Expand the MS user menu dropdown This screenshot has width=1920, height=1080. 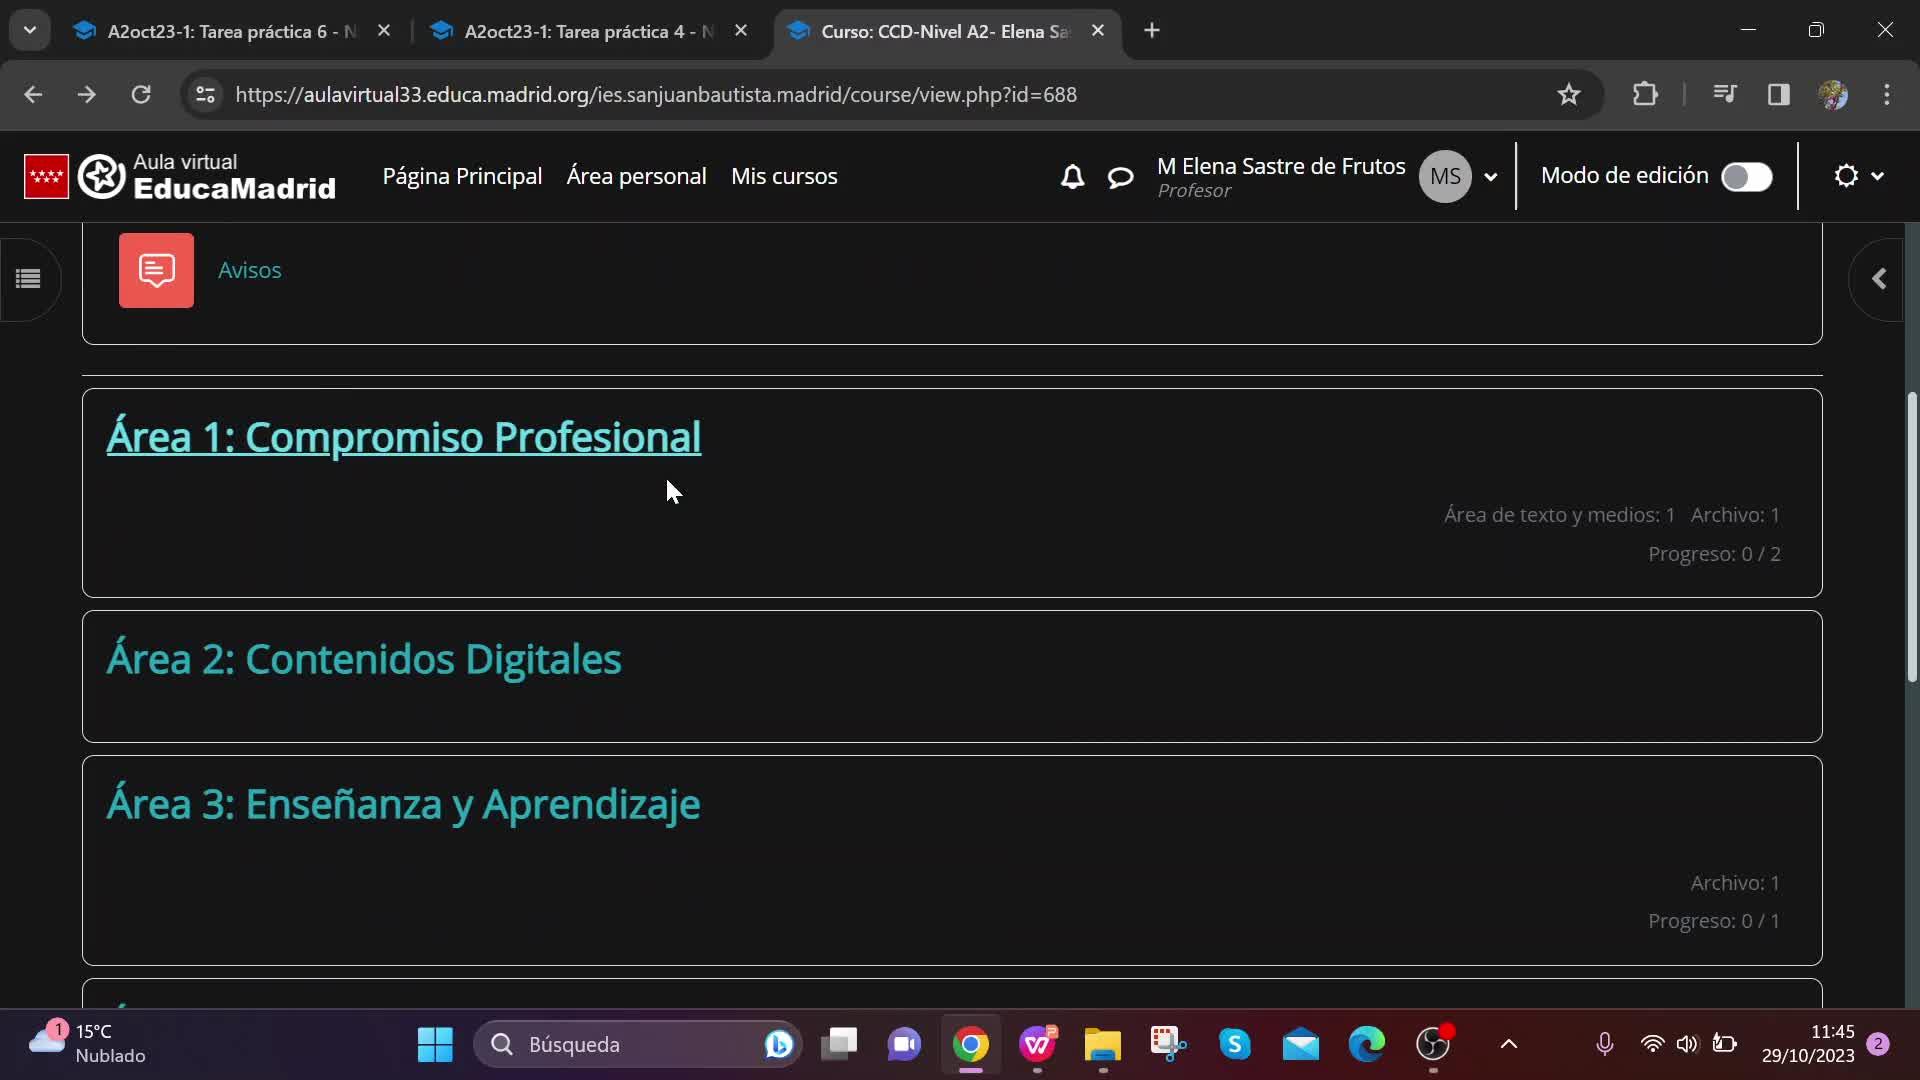1490,177
